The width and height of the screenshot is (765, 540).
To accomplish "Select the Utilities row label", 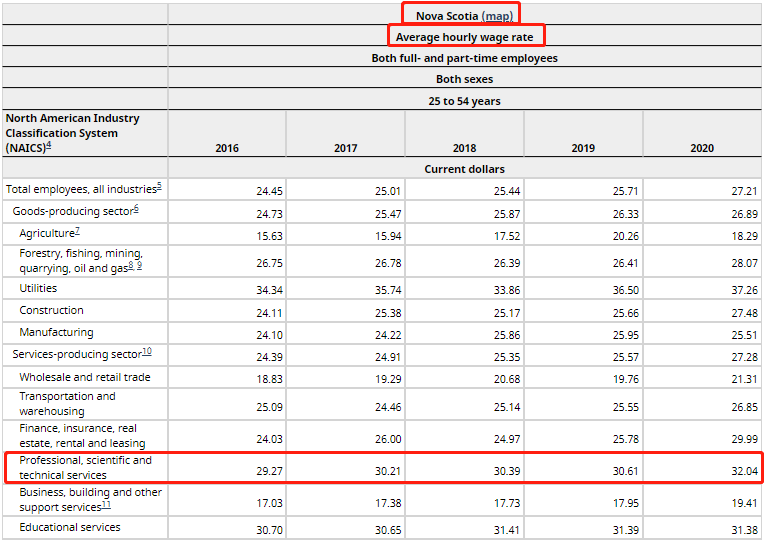I will pos(38,288).
